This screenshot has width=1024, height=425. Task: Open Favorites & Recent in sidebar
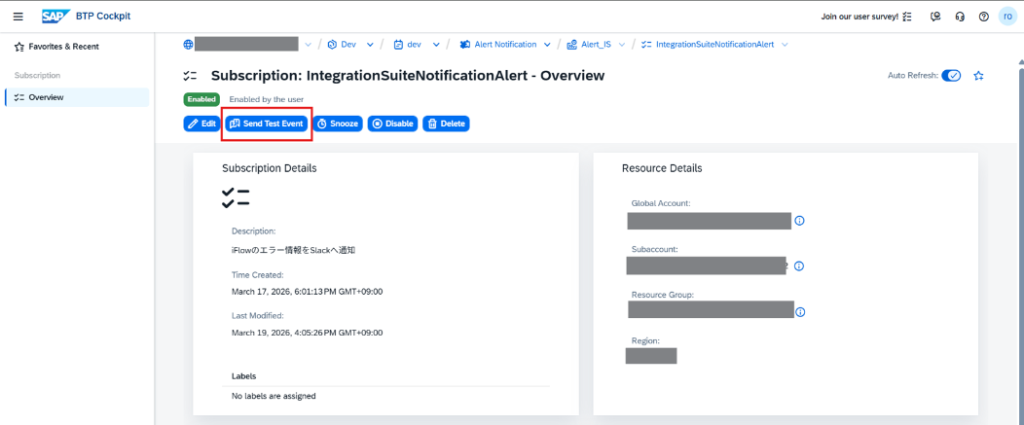(x=63, y=47)
